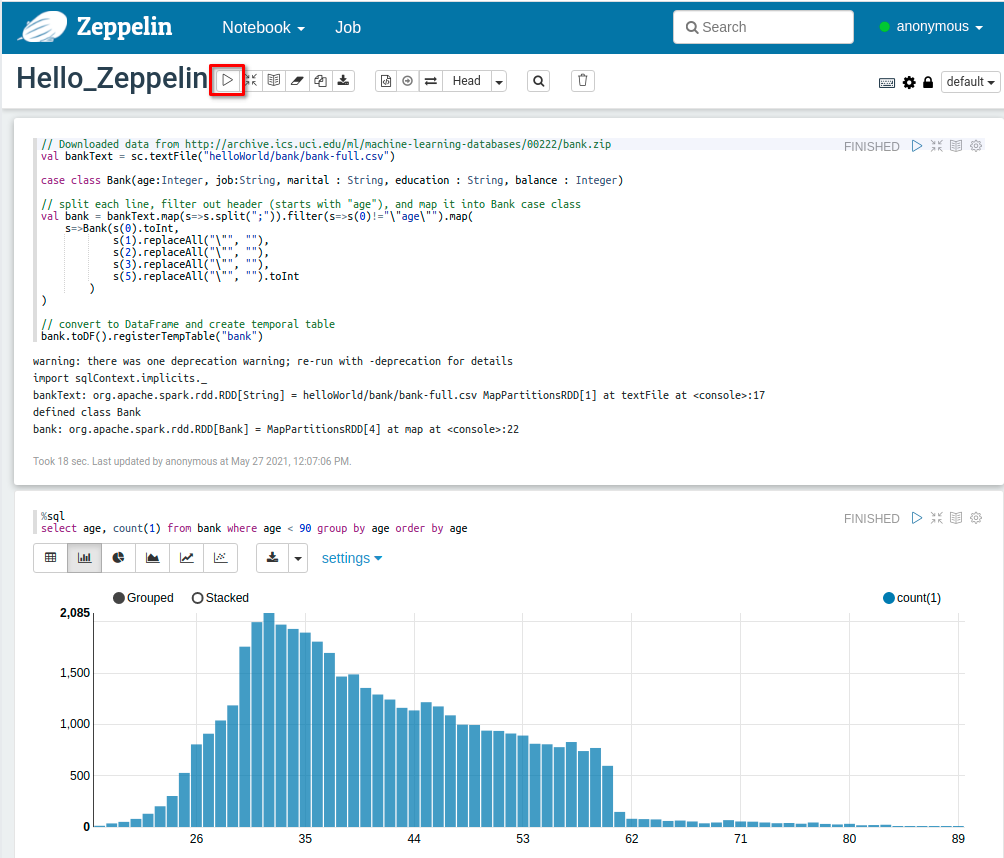1004x858 pixels.
Task: Expand the chart settings dropdown
Action: pos(352,558)
